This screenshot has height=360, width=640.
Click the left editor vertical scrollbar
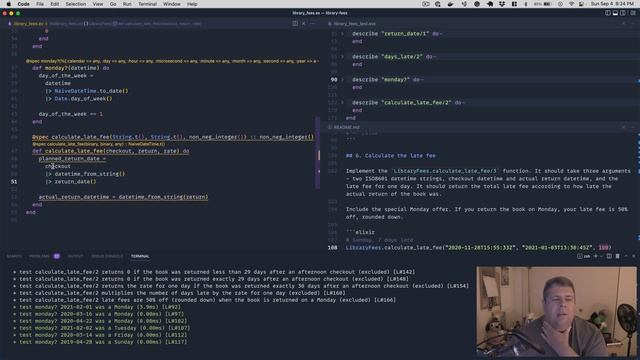tap(318, 153)
